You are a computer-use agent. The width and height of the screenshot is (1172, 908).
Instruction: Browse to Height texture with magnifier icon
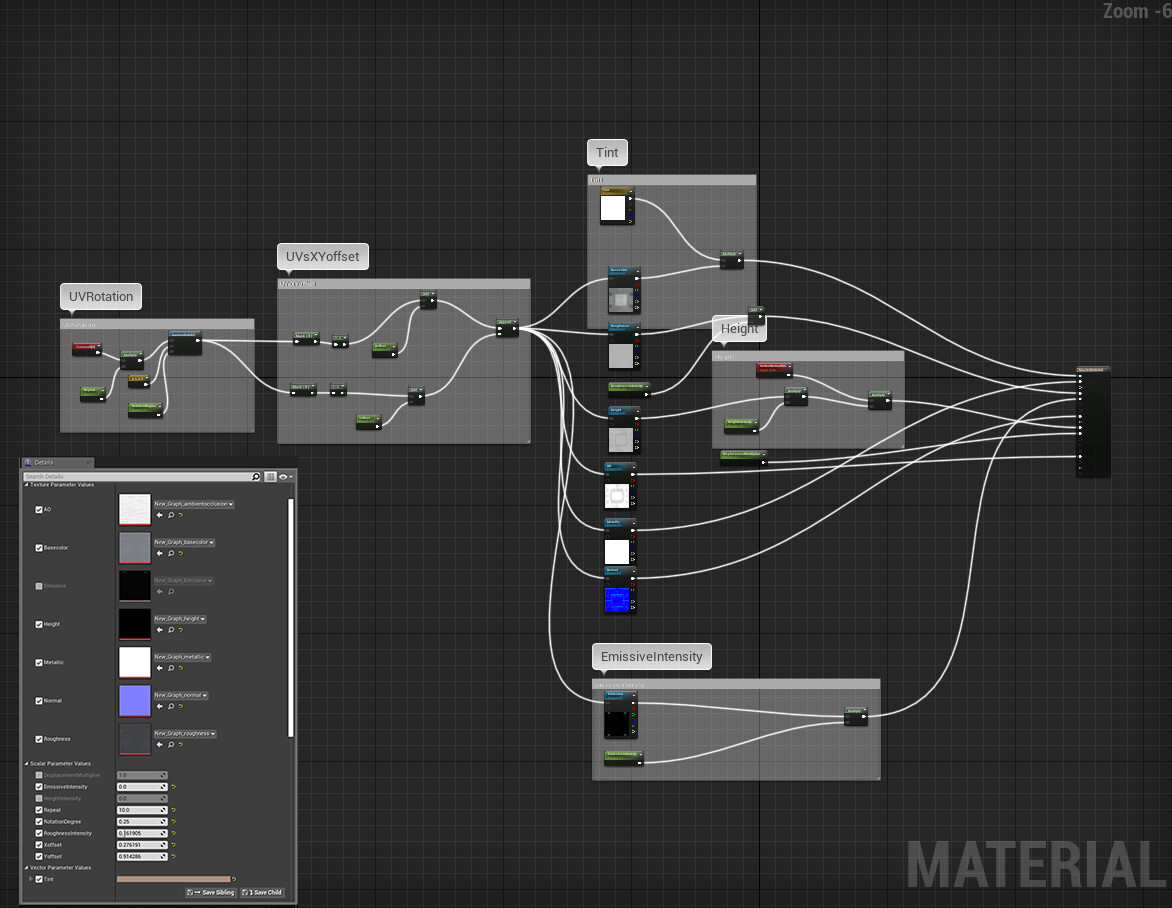(170, 629)
